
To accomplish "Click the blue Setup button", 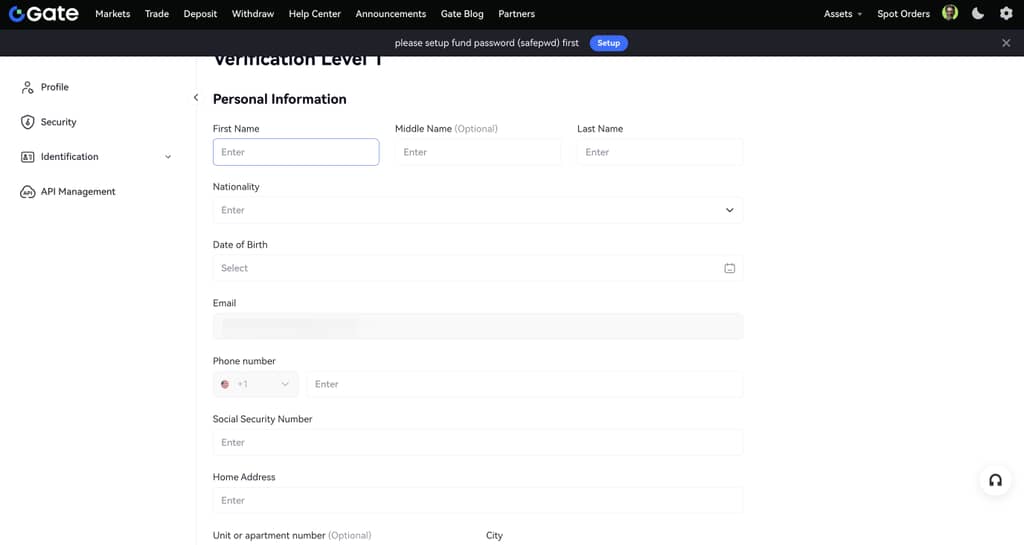I will [x=608, y=43].
